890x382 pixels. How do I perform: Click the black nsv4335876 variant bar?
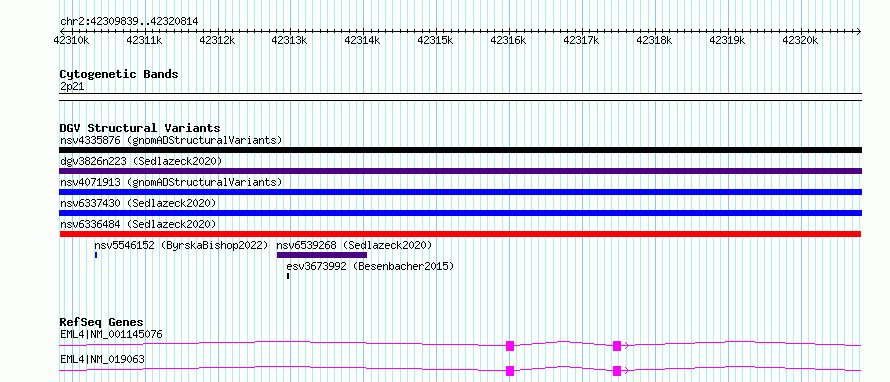(x=460, y=150)
